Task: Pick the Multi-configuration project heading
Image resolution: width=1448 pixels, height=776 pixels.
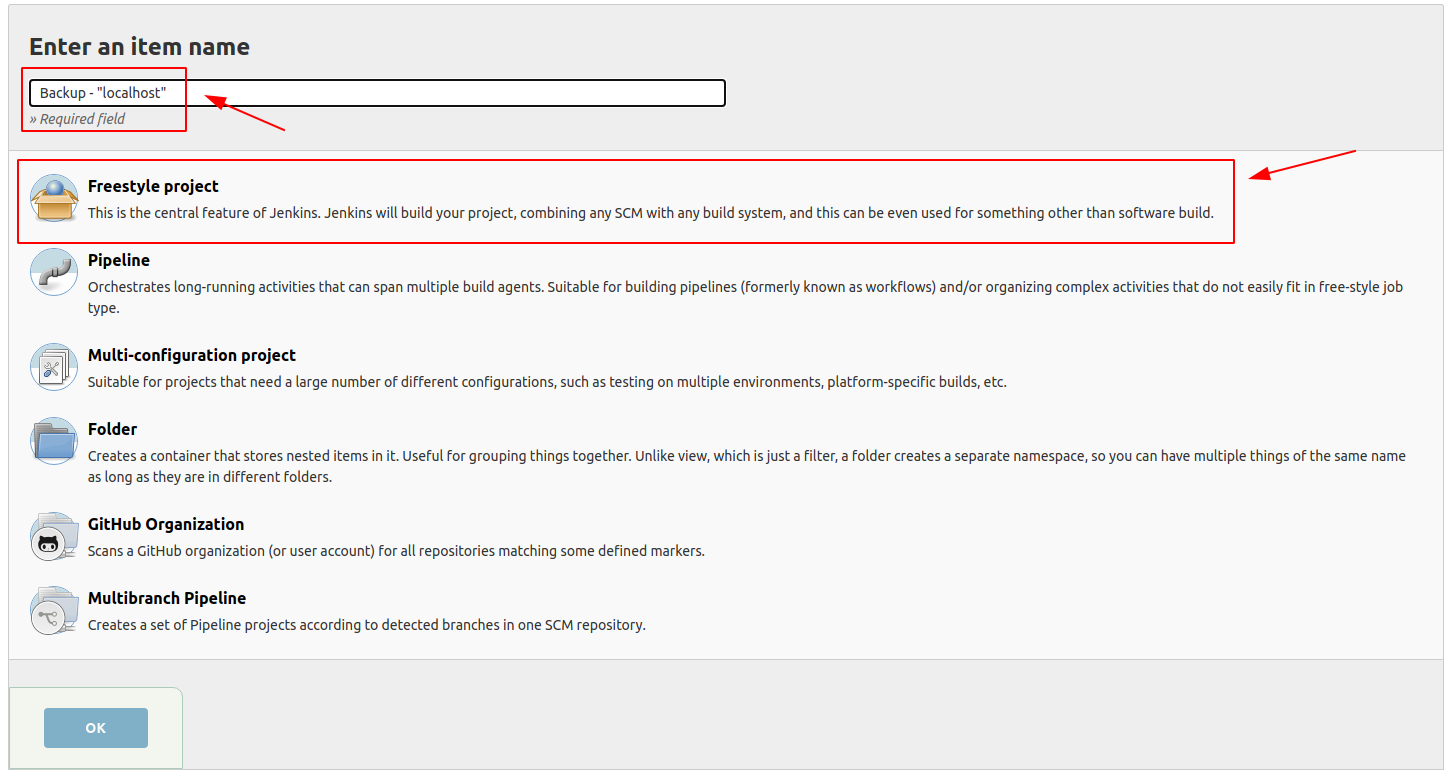Action: click(x=192, y=355)
